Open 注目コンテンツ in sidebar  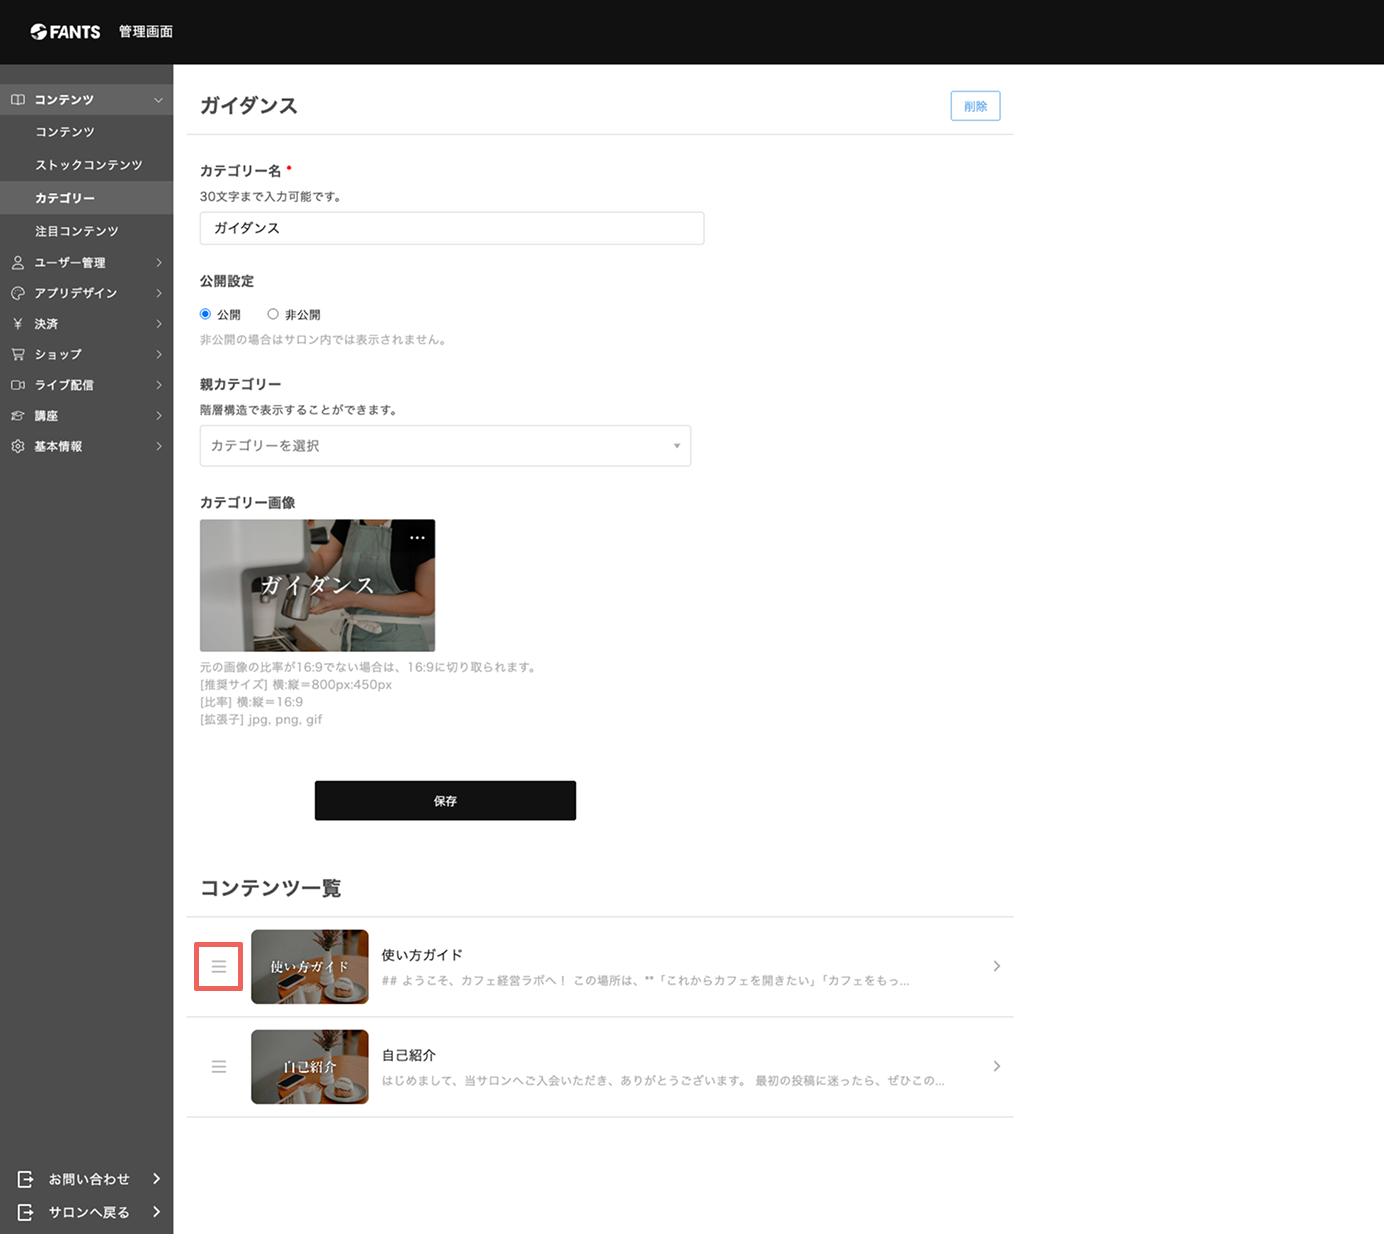pos(77,231)
